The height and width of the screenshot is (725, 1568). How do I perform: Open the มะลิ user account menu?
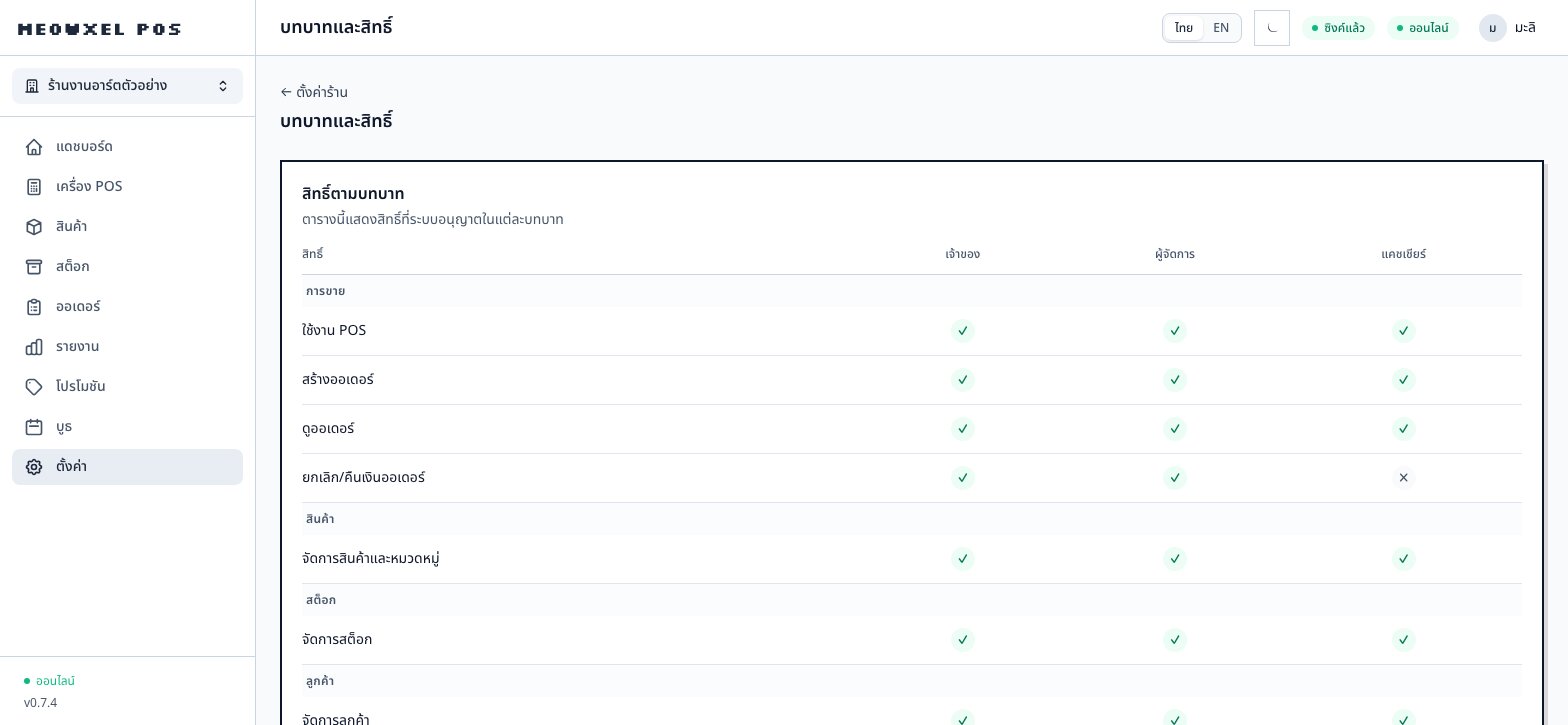click(x=1507, y=28)
